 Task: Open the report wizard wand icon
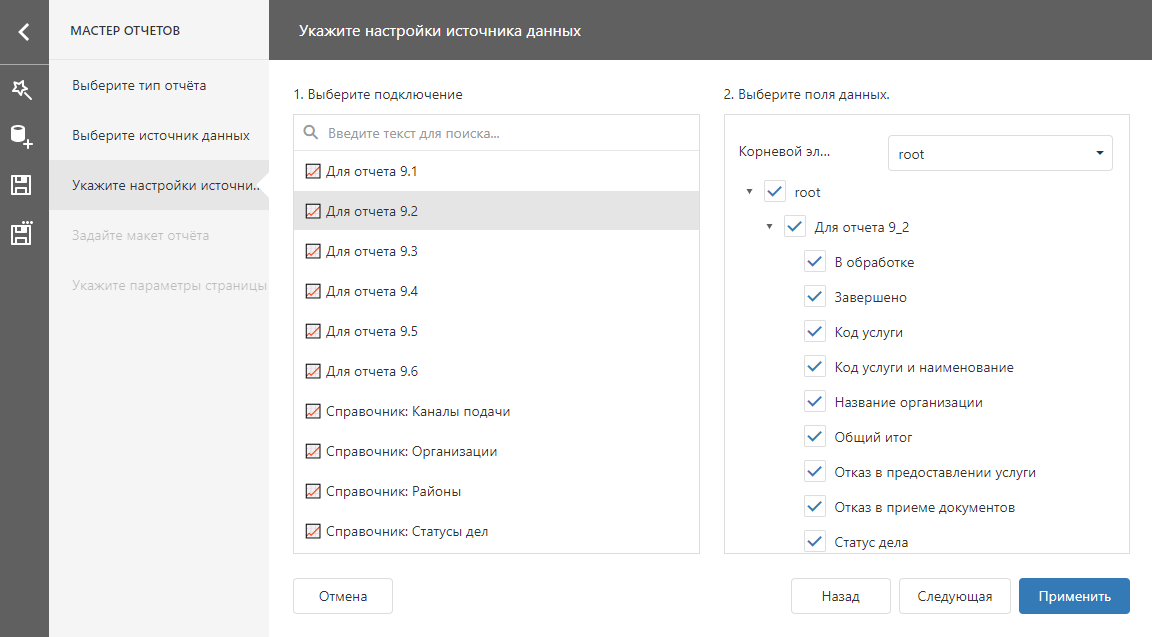point(22,89)
